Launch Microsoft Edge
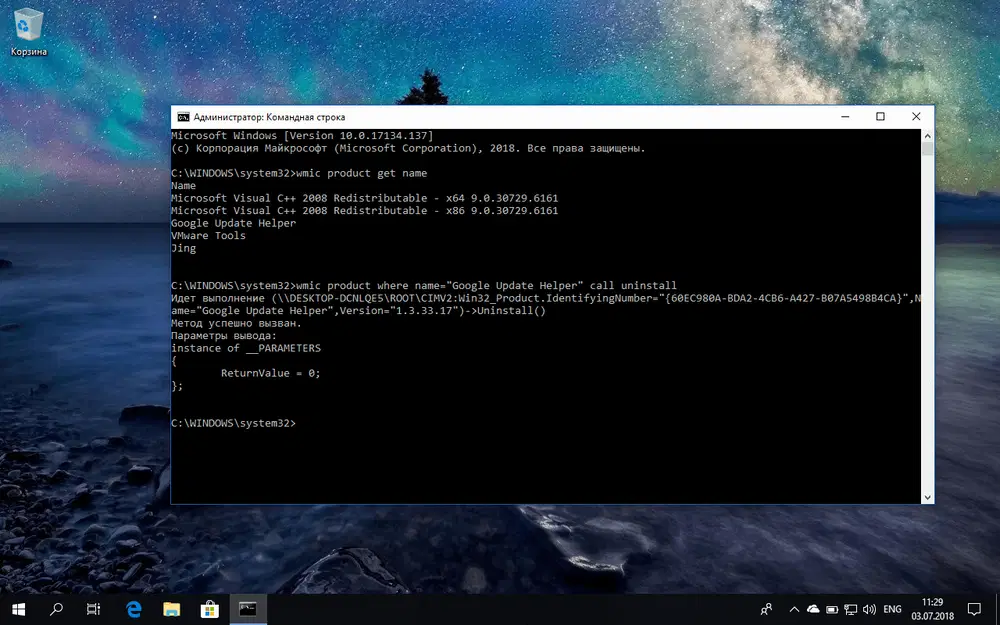This screenshot has width=1000, height=625. (x=133, y=609)
